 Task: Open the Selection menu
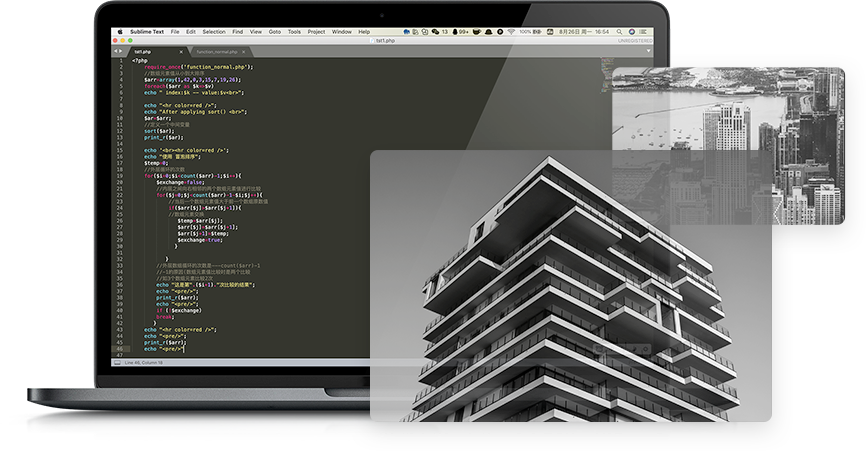(214, 32)
